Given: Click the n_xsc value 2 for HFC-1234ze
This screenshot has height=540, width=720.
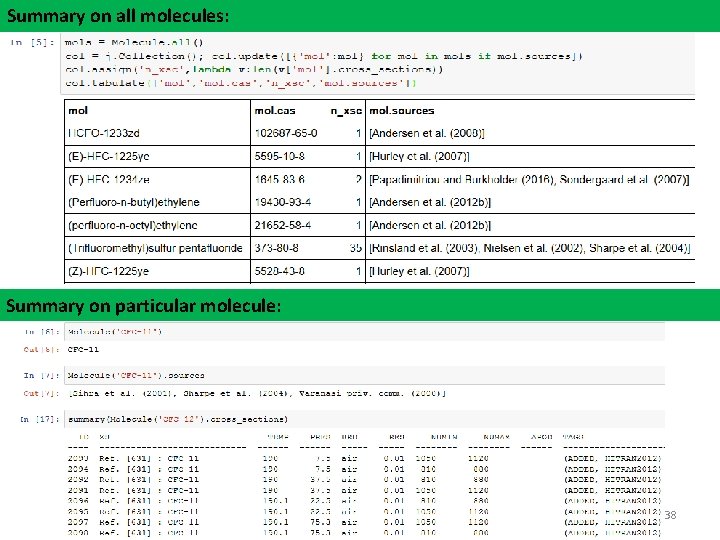Looking at the screenshot, I should [x=358, y=180].
